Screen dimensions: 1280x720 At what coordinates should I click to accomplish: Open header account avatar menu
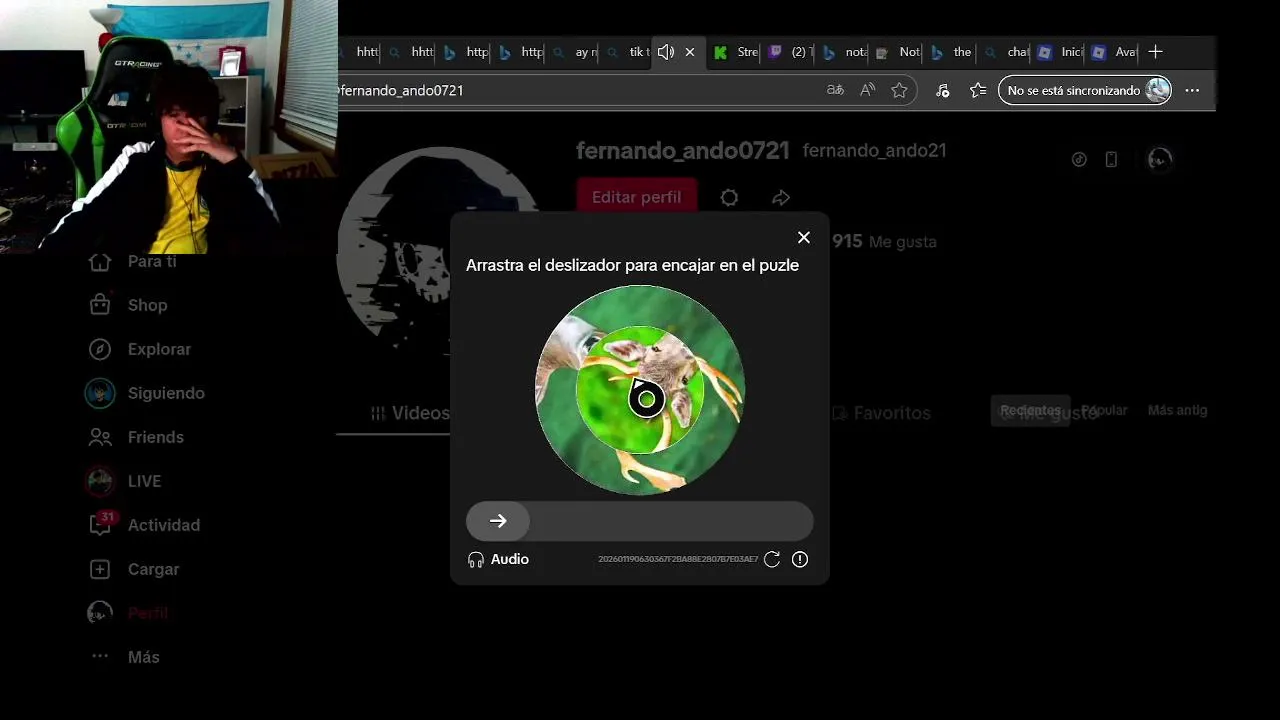click(x=1159, y=159)
